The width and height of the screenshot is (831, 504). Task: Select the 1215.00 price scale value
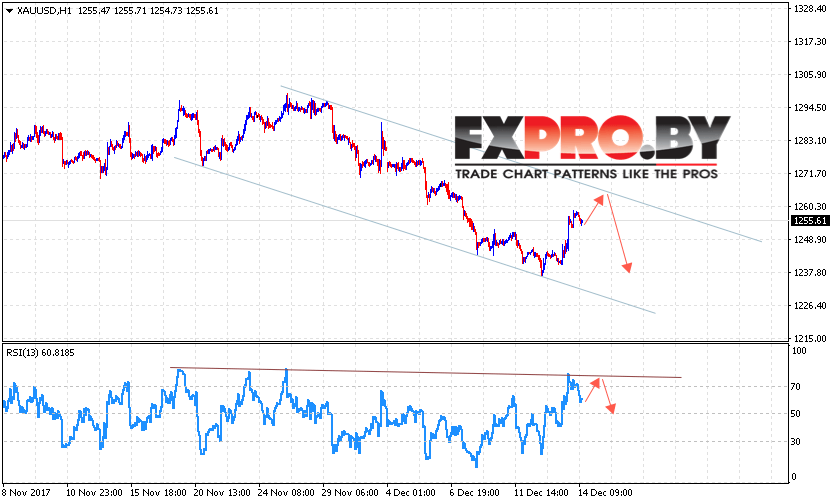click(x=810, y=338)
